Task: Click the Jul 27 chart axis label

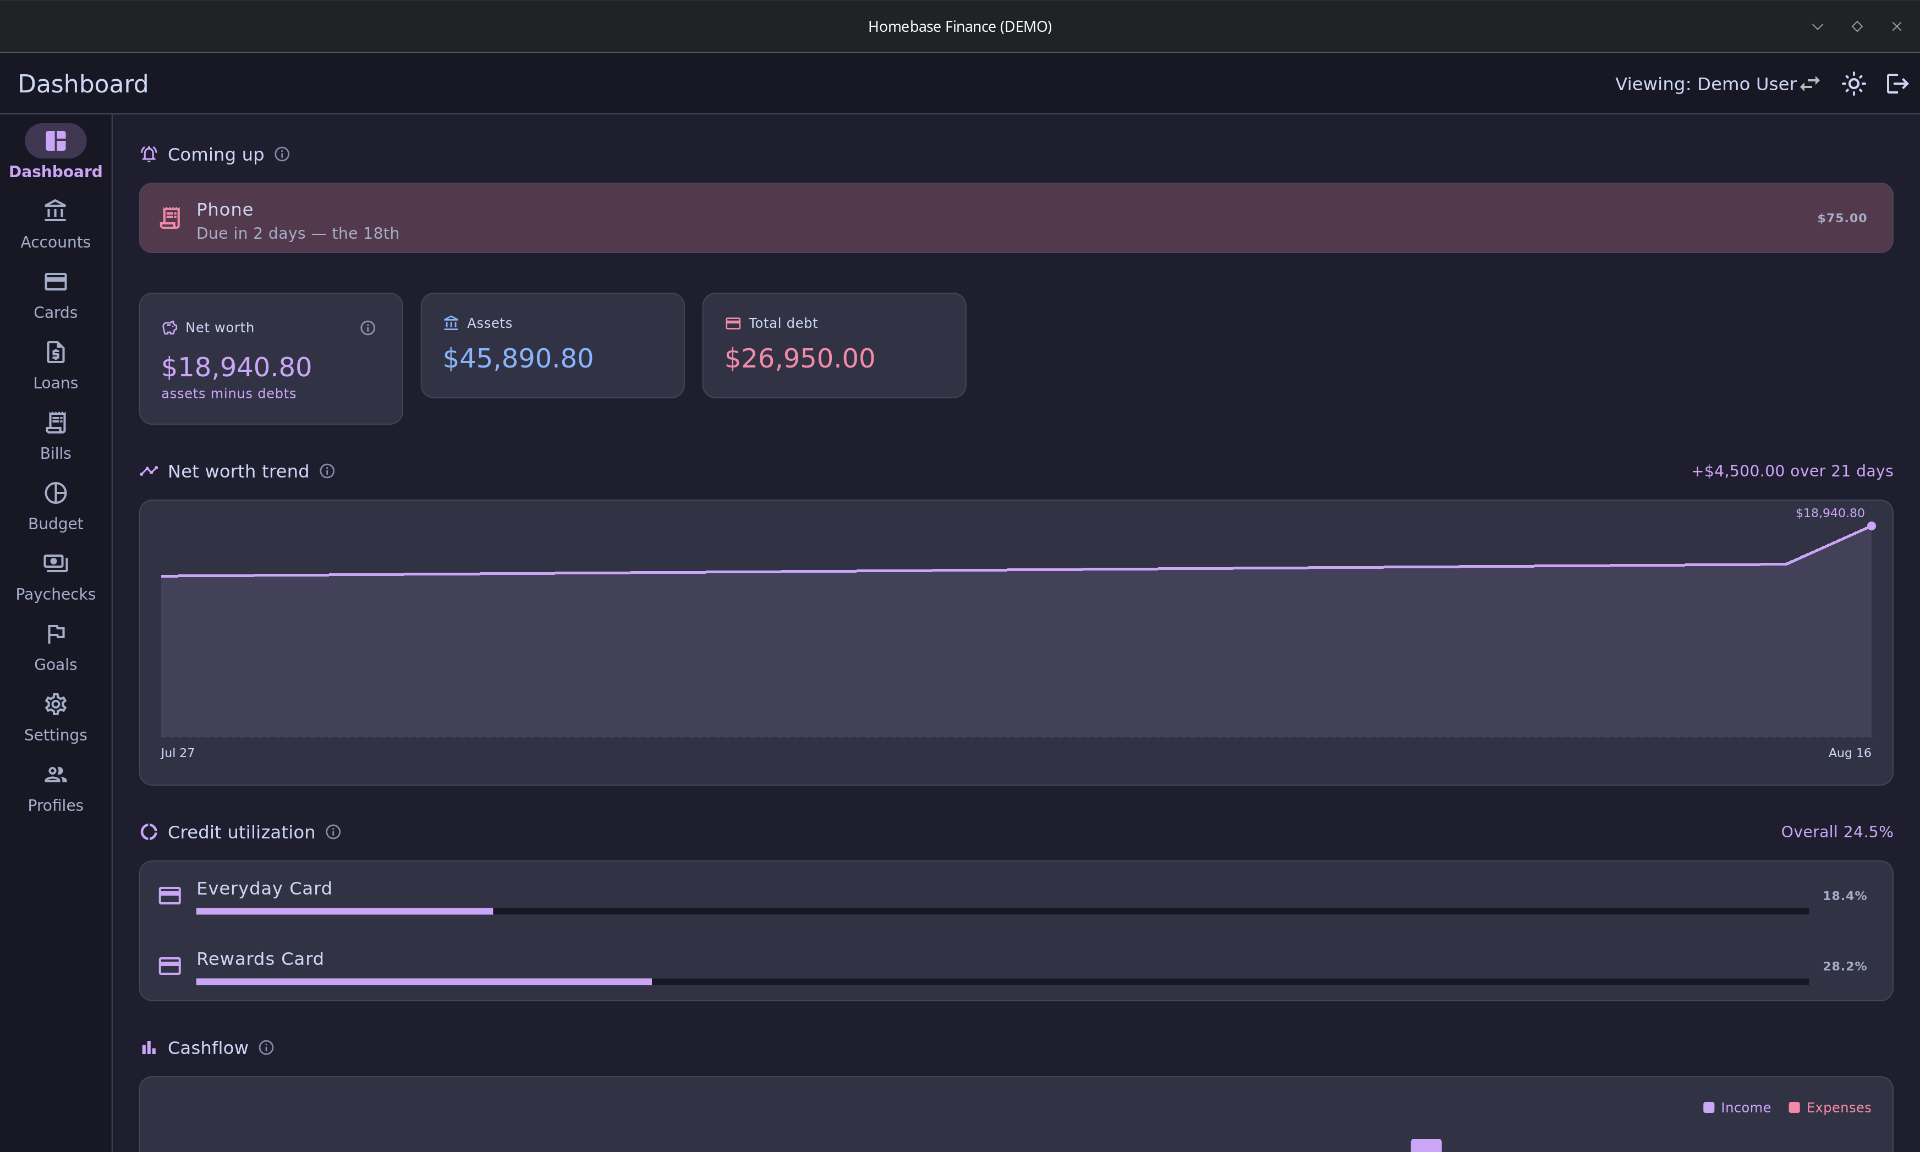Action: 178,753
